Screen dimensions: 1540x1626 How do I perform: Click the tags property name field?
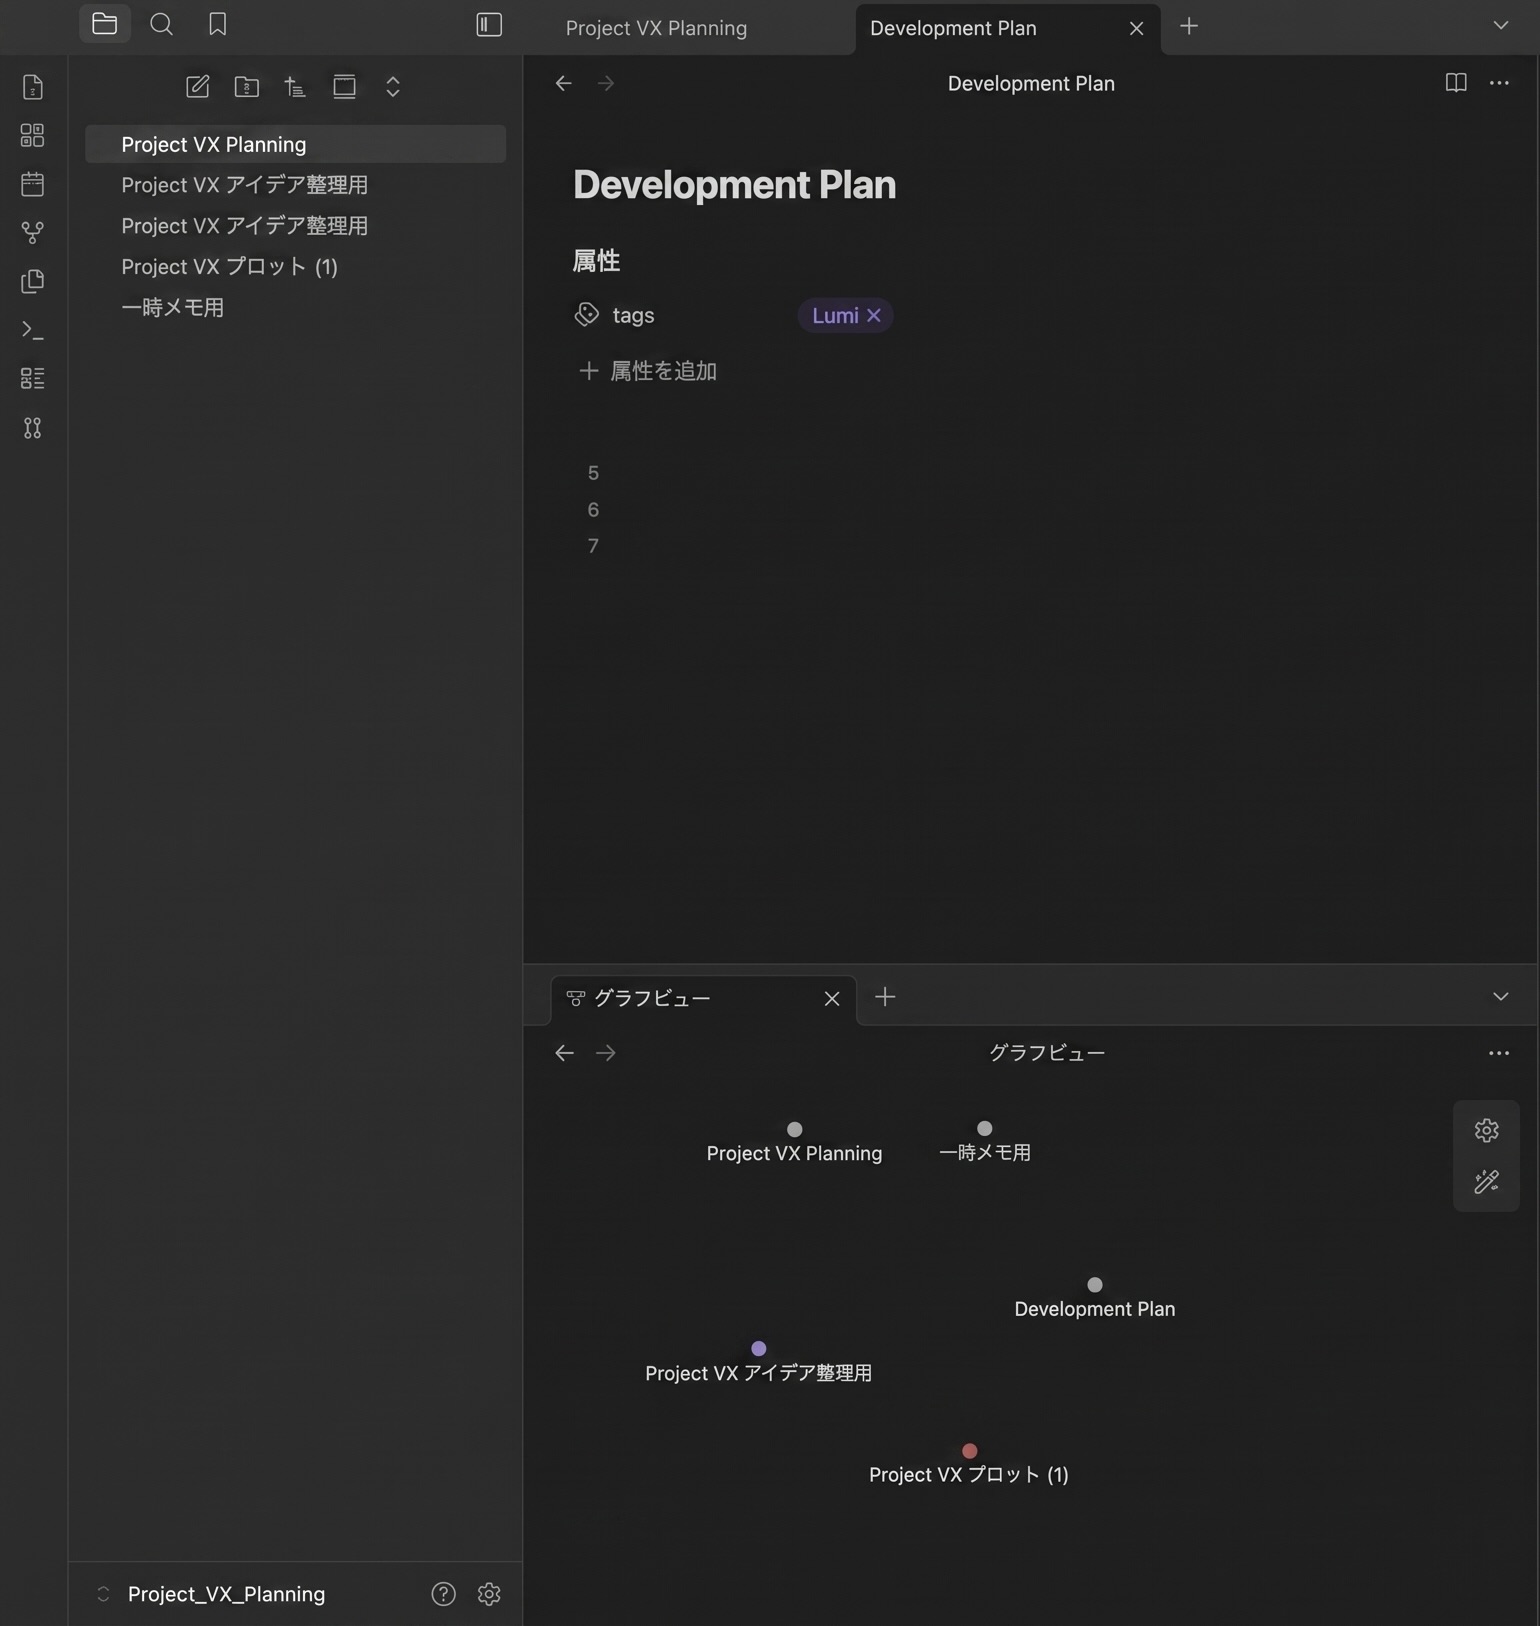(633, 315)
